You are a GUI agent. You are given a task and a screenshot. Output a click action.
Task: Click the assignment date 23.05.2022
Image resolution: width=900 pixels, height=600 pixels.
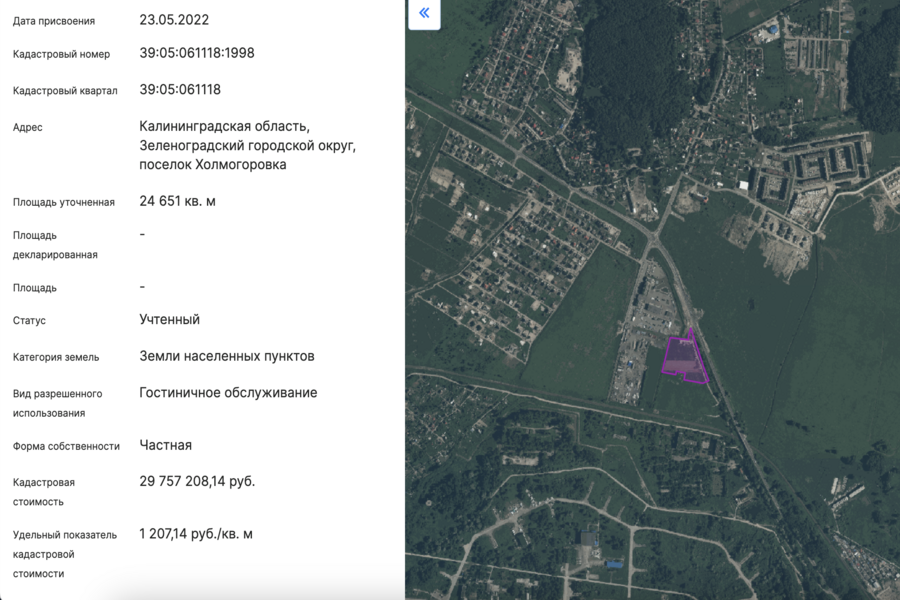(174, 19)
